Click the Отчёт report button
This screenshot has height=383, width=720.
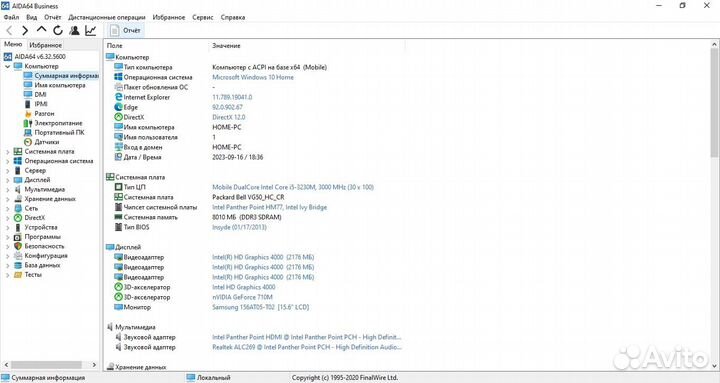point(125,30)
